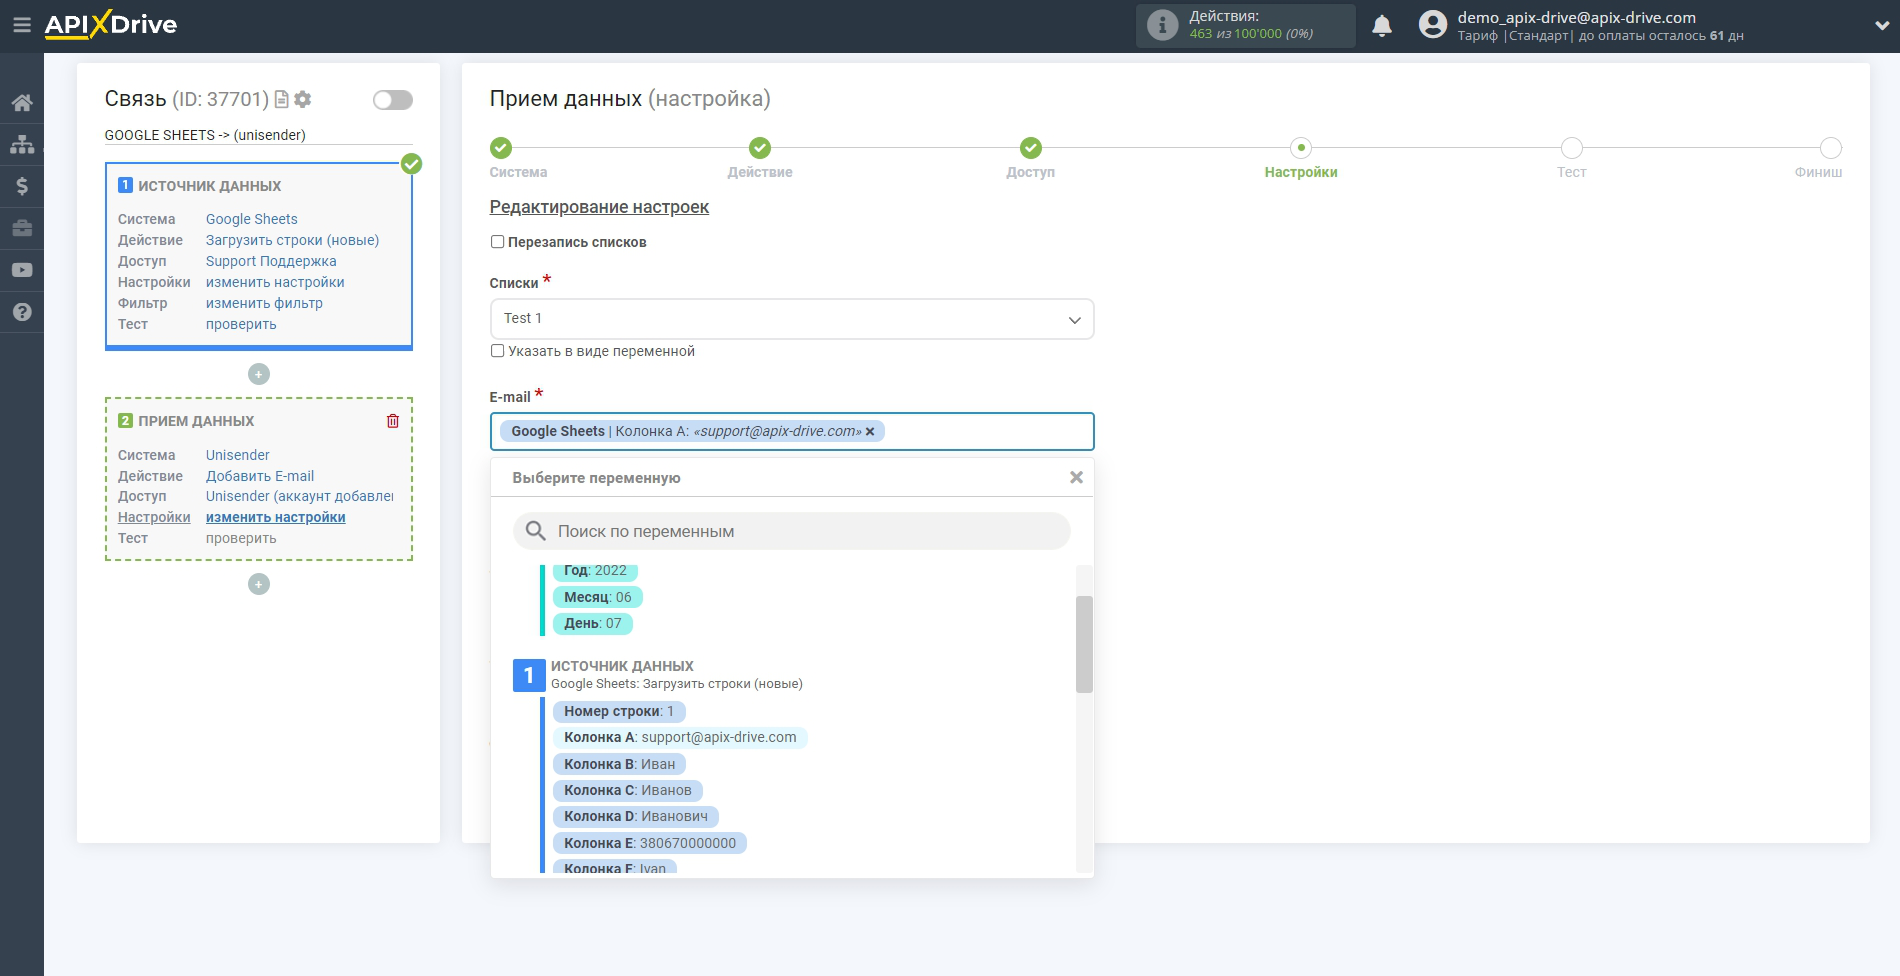Image resolution: width=1900 pixels, height=976 pixels.
Task: Open the billing dollar sidebar icon
Action: pyautogui.click(x=22, y=186)
